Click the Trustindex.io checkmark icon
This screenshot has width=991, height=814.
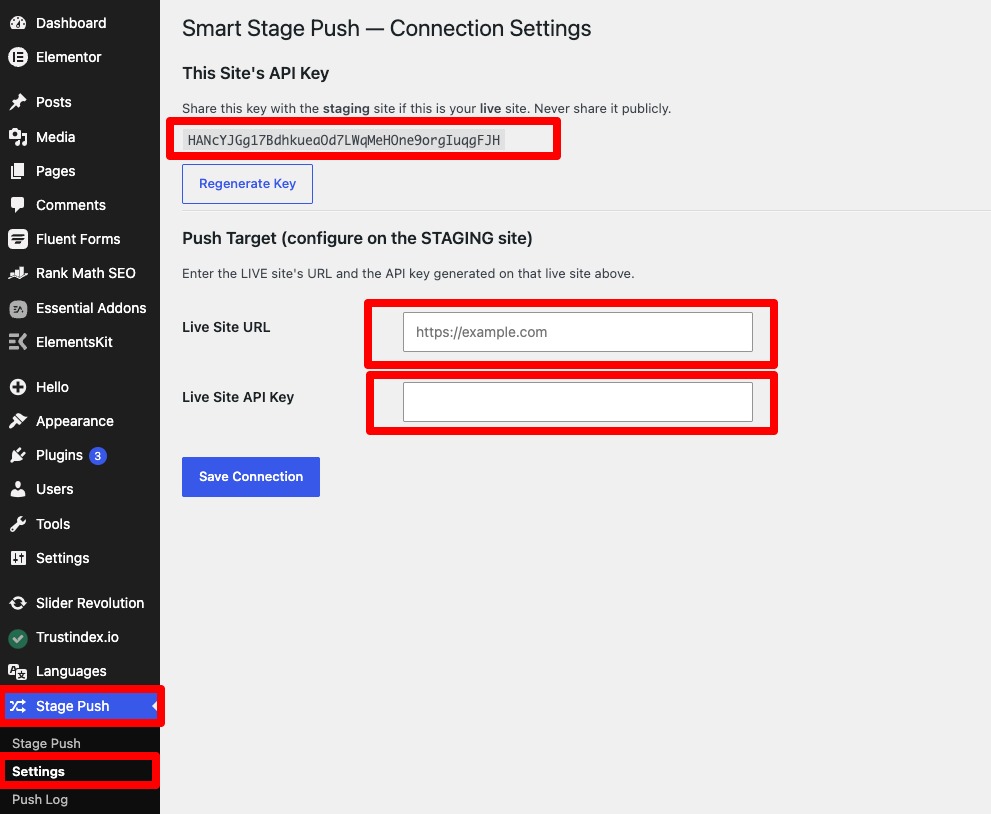(x=18, y=638)
